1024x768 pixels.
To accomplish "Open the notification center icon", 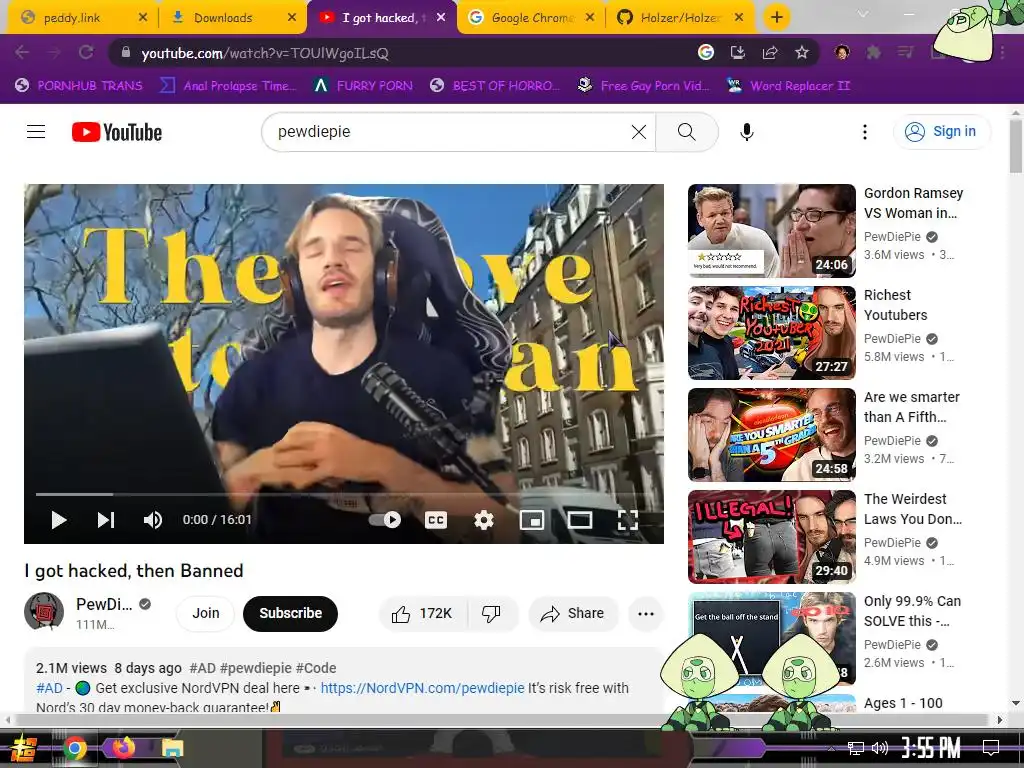I will 991,748.
